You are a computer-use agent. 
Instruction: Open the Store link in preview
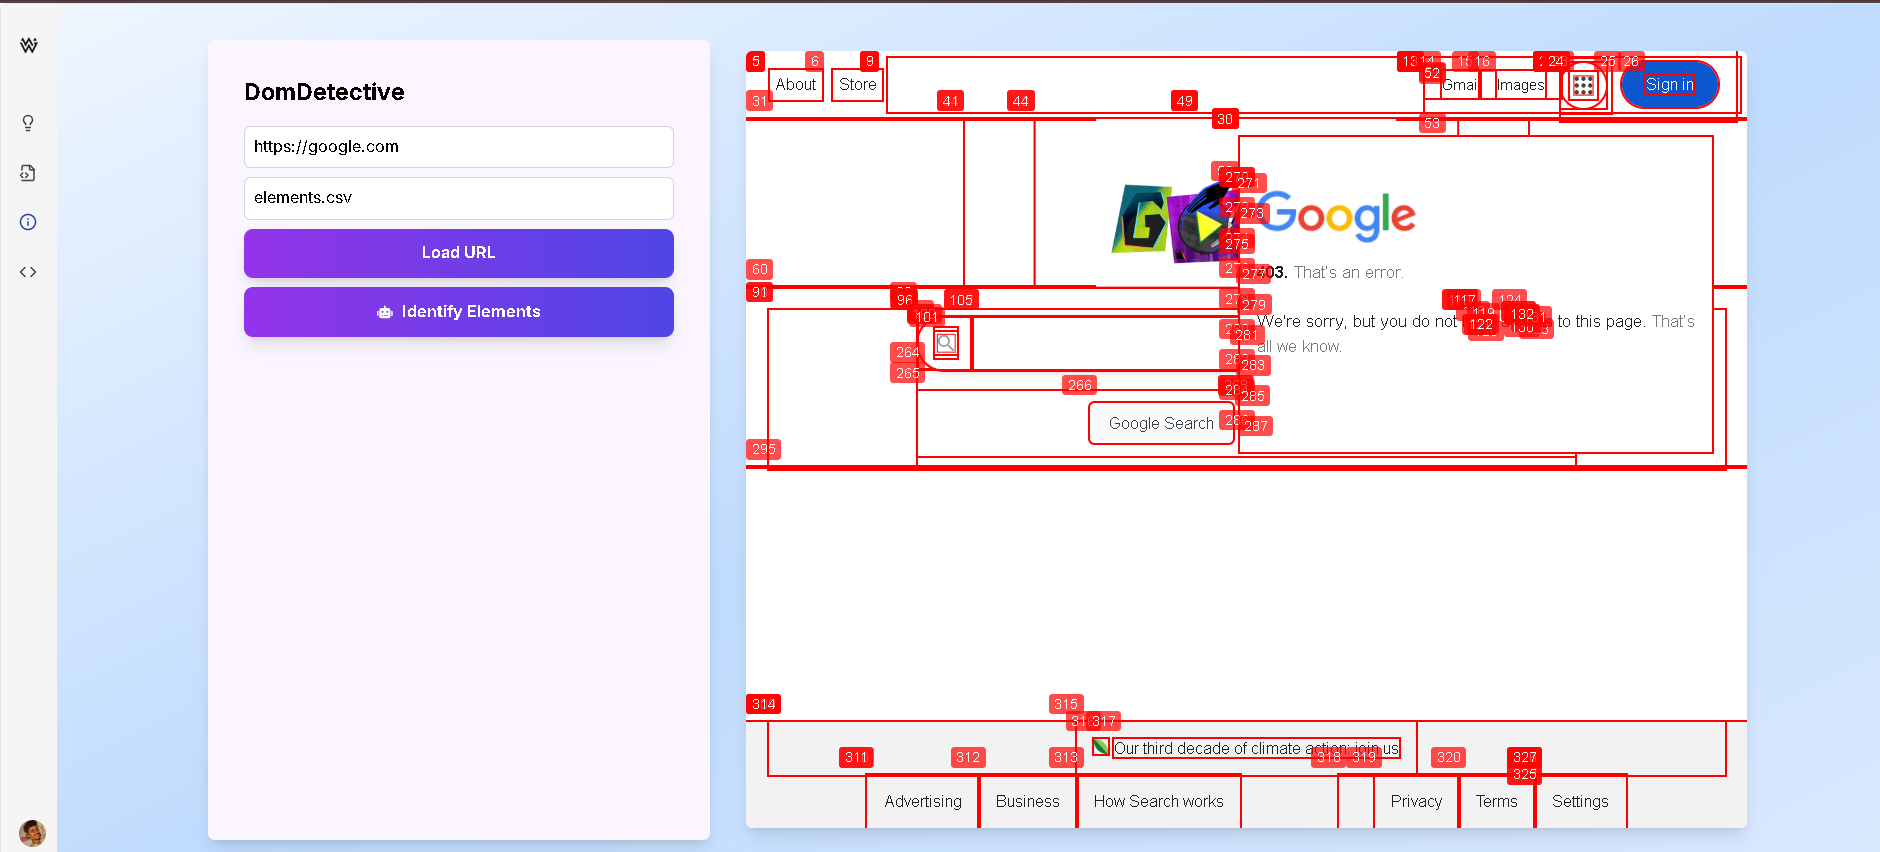coord(858,85)
